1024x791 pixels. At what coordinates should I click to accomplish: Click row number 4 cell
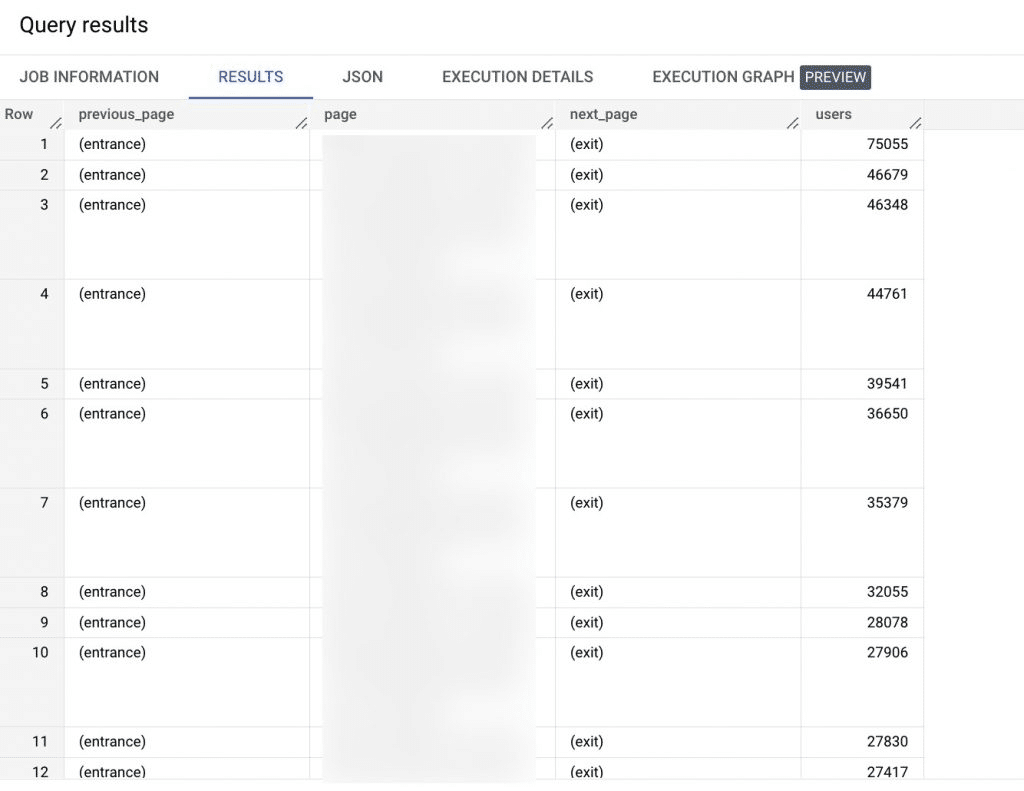(32, 324)
